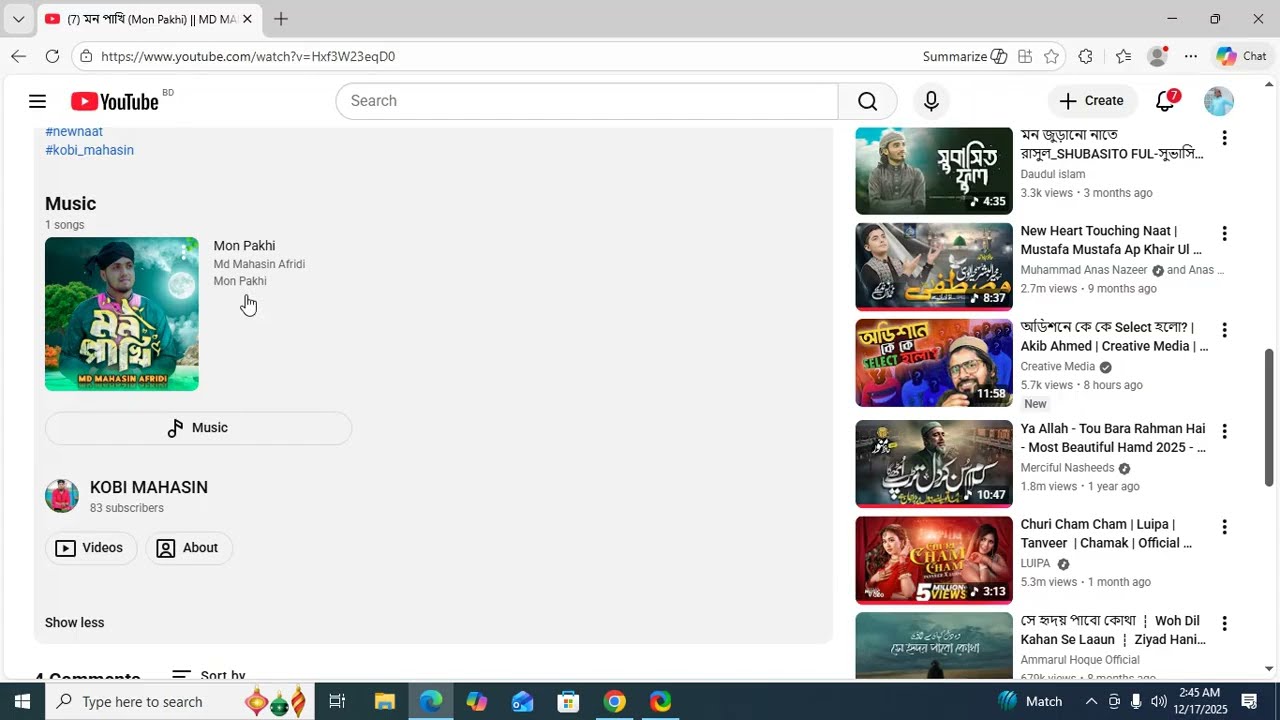This screenshot has height=720, width=1280.
Task: Open KOBI MAHASIN channel avatar
Action: click(62, 496)
